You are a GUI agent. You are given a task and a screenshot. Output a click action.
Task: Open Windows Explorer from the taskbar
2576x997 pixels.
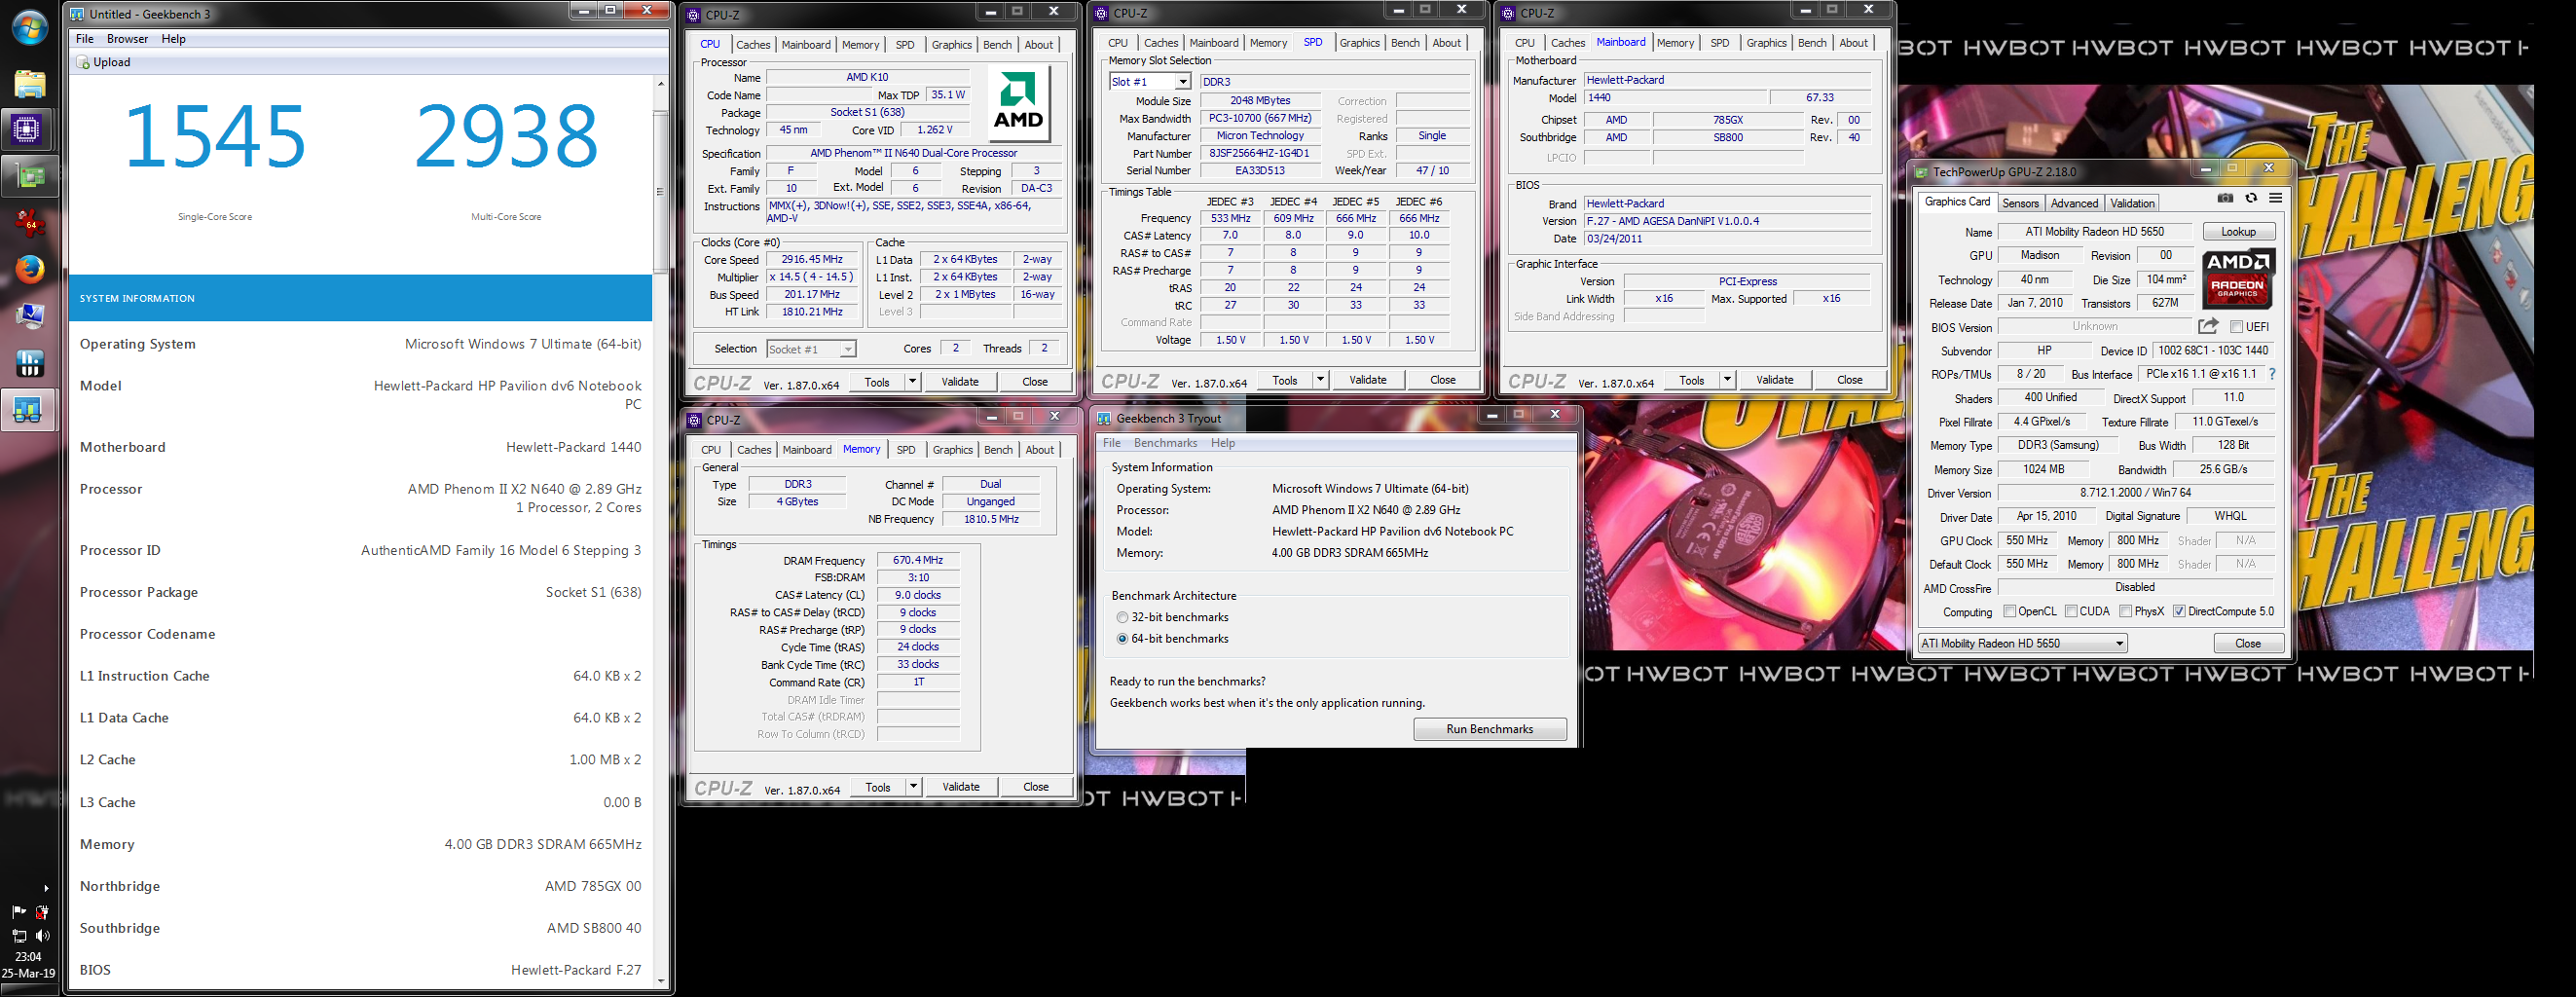pos(29,83)
